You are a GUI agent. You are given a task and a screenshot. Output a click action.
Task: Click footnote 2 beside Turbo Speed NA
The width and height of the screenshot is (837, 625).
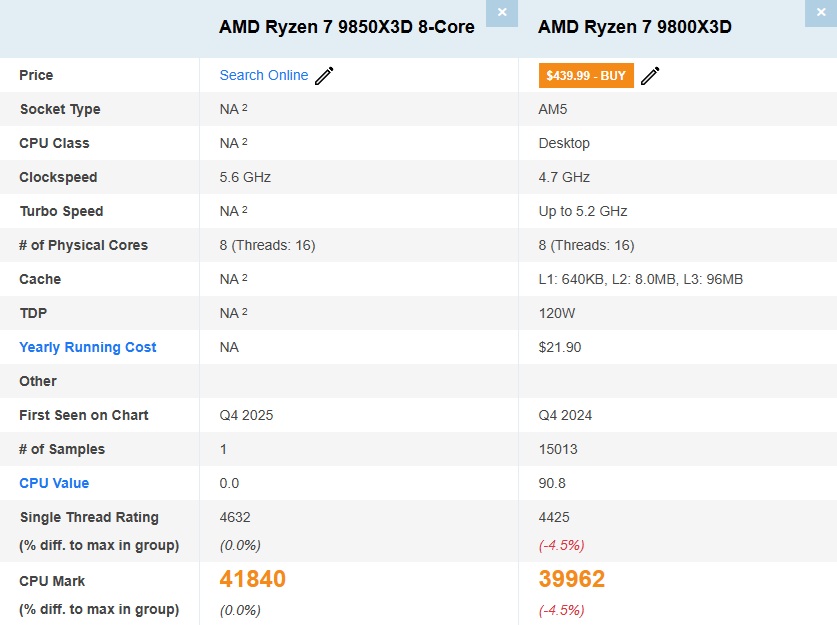(x=243, y=207)
